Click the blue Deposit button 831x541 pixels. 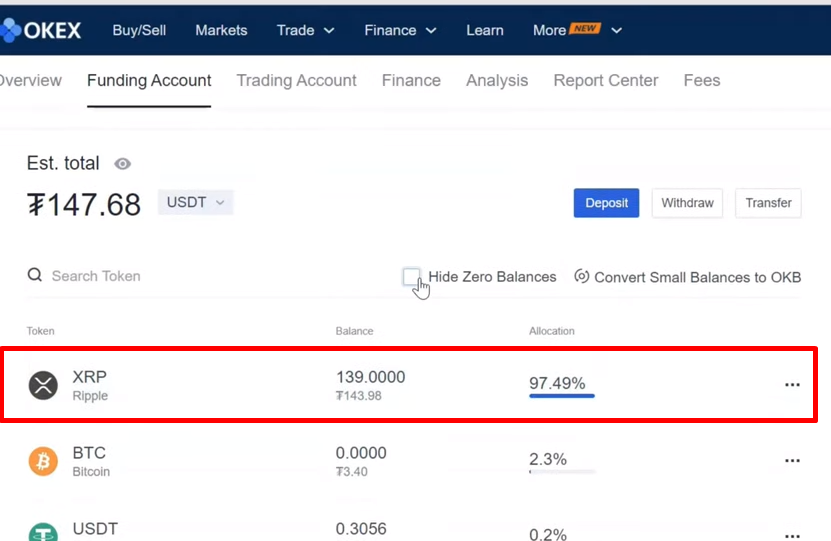[606, 203]
